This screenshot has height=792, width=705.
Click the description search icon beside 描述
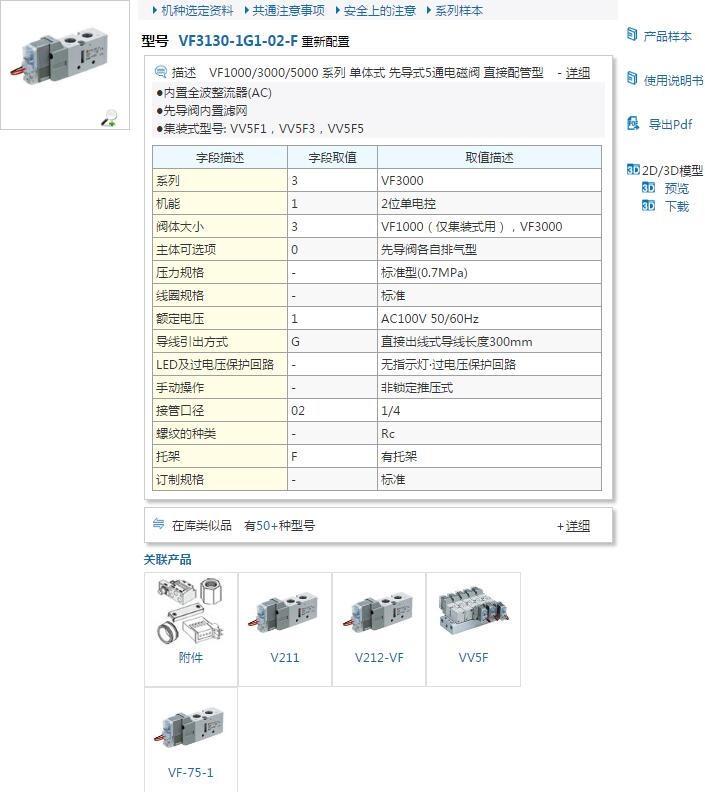(161, 72)
